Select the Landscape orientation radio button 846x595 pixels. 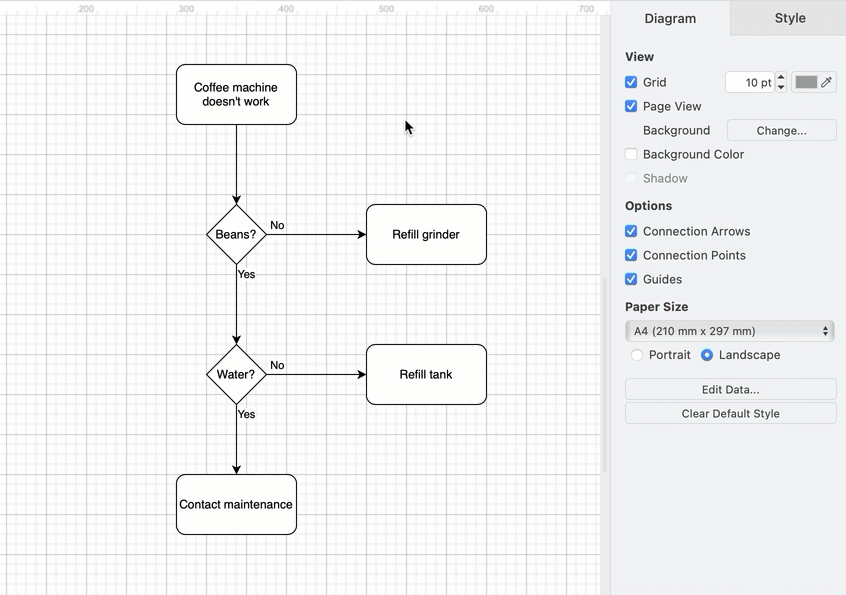(x=709, y=355)
